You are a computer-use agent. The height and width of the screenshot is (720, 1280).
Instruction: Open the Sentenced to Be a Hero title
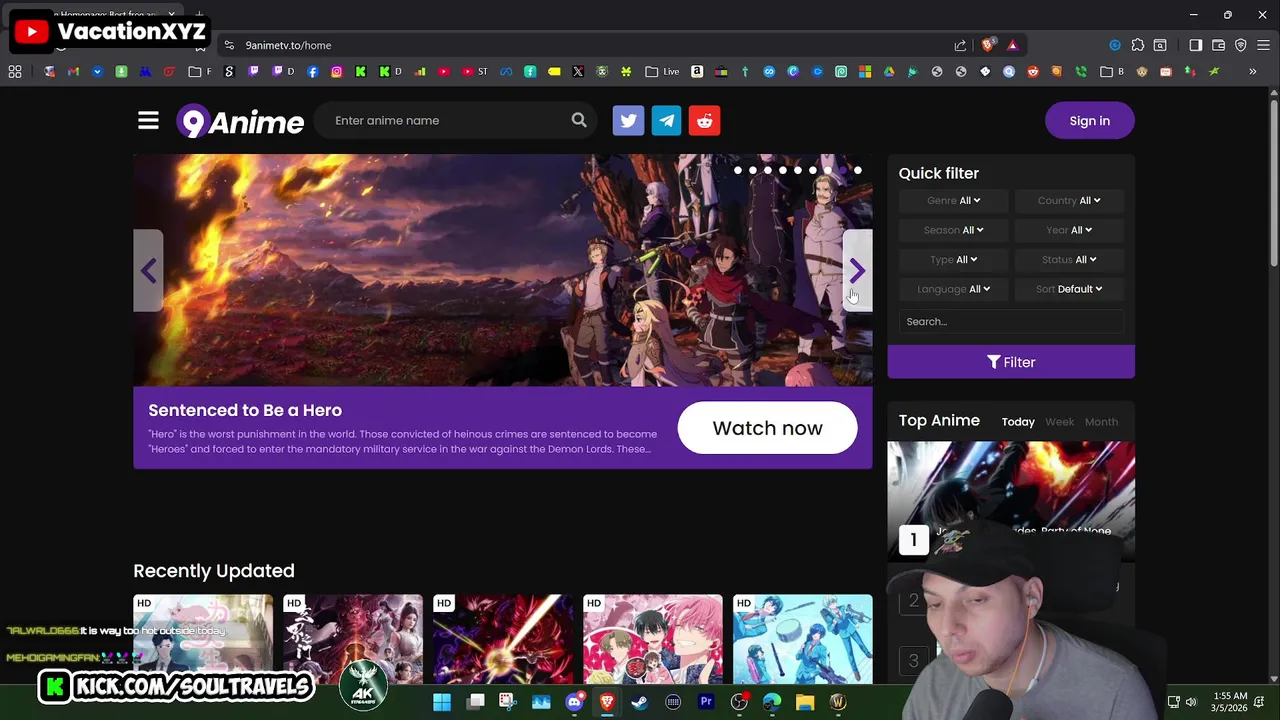point(245,410)
